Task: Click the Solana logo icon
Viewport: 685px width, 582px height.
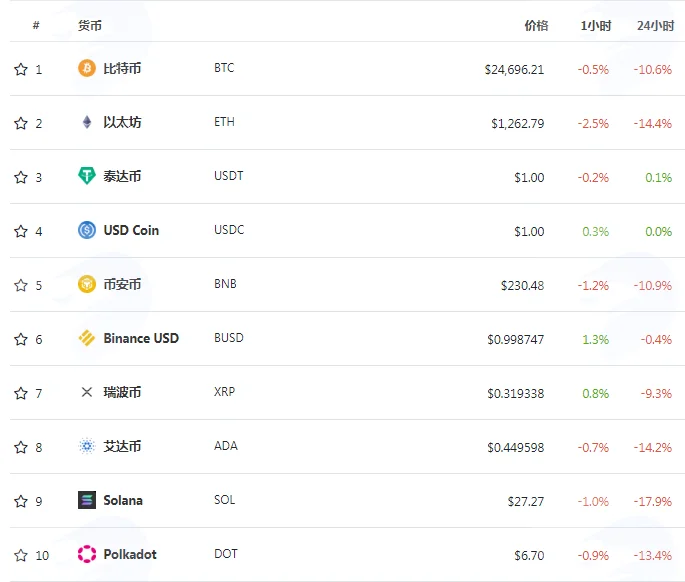Action: (87, 500)
